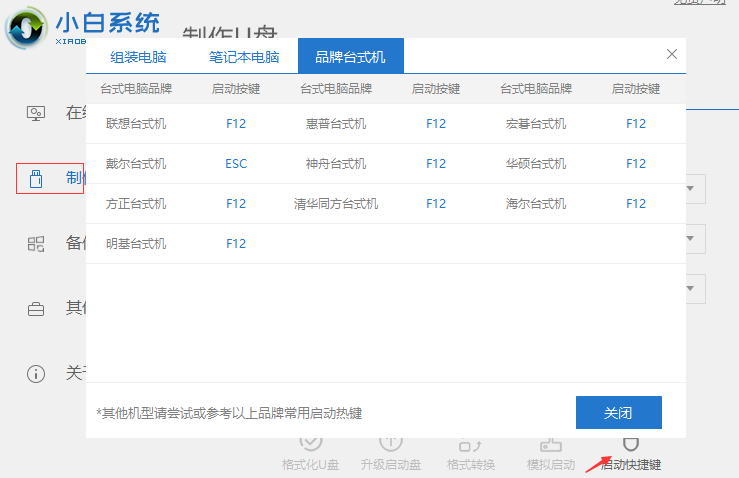Click the backup grid icon in sidebar
Image resolution: width=739 pixels, height=478 pixels.
click(x=36, y=243)
